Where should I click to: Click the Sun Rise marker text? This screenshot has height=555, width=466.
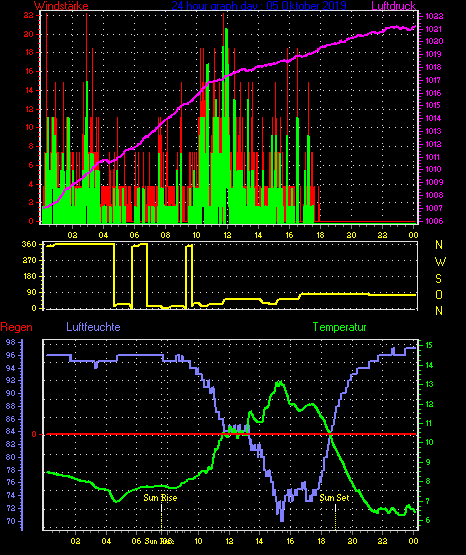coord(160,498)
